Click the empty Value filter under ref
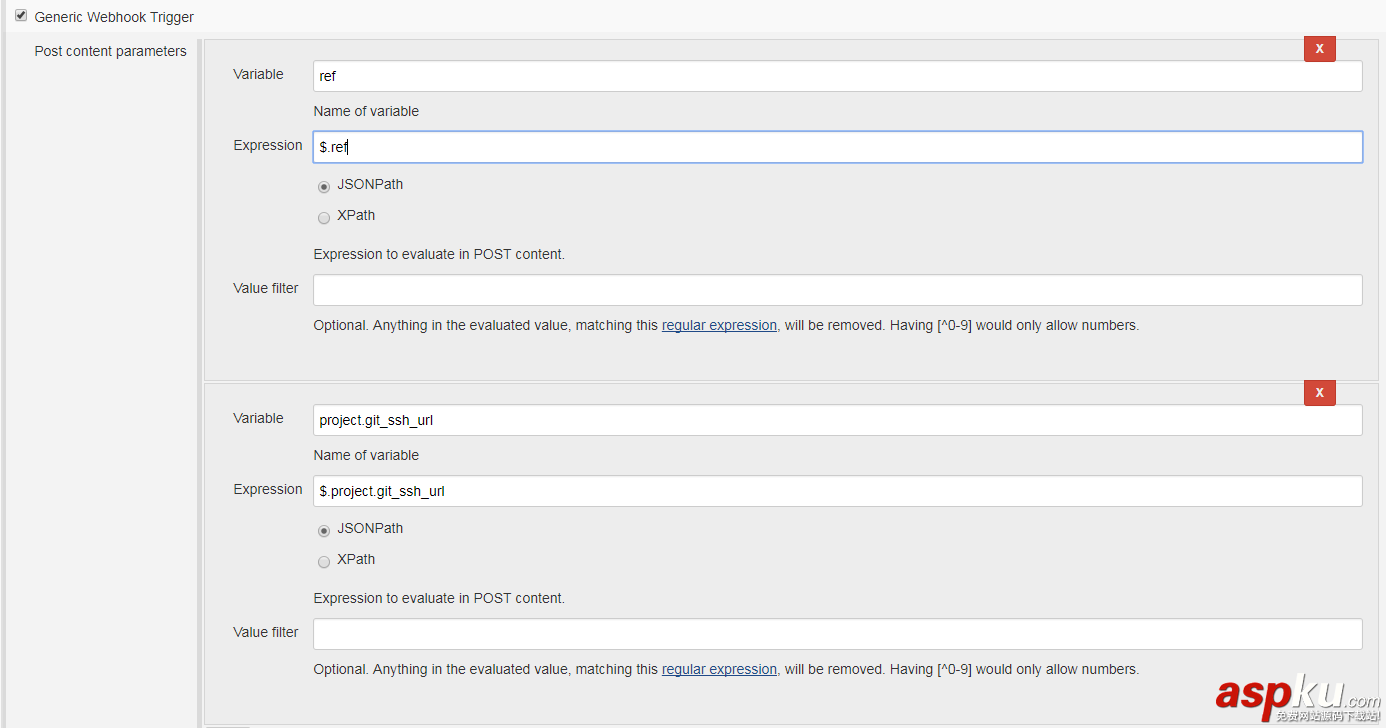1386x728 pixels. pos(836,290)
